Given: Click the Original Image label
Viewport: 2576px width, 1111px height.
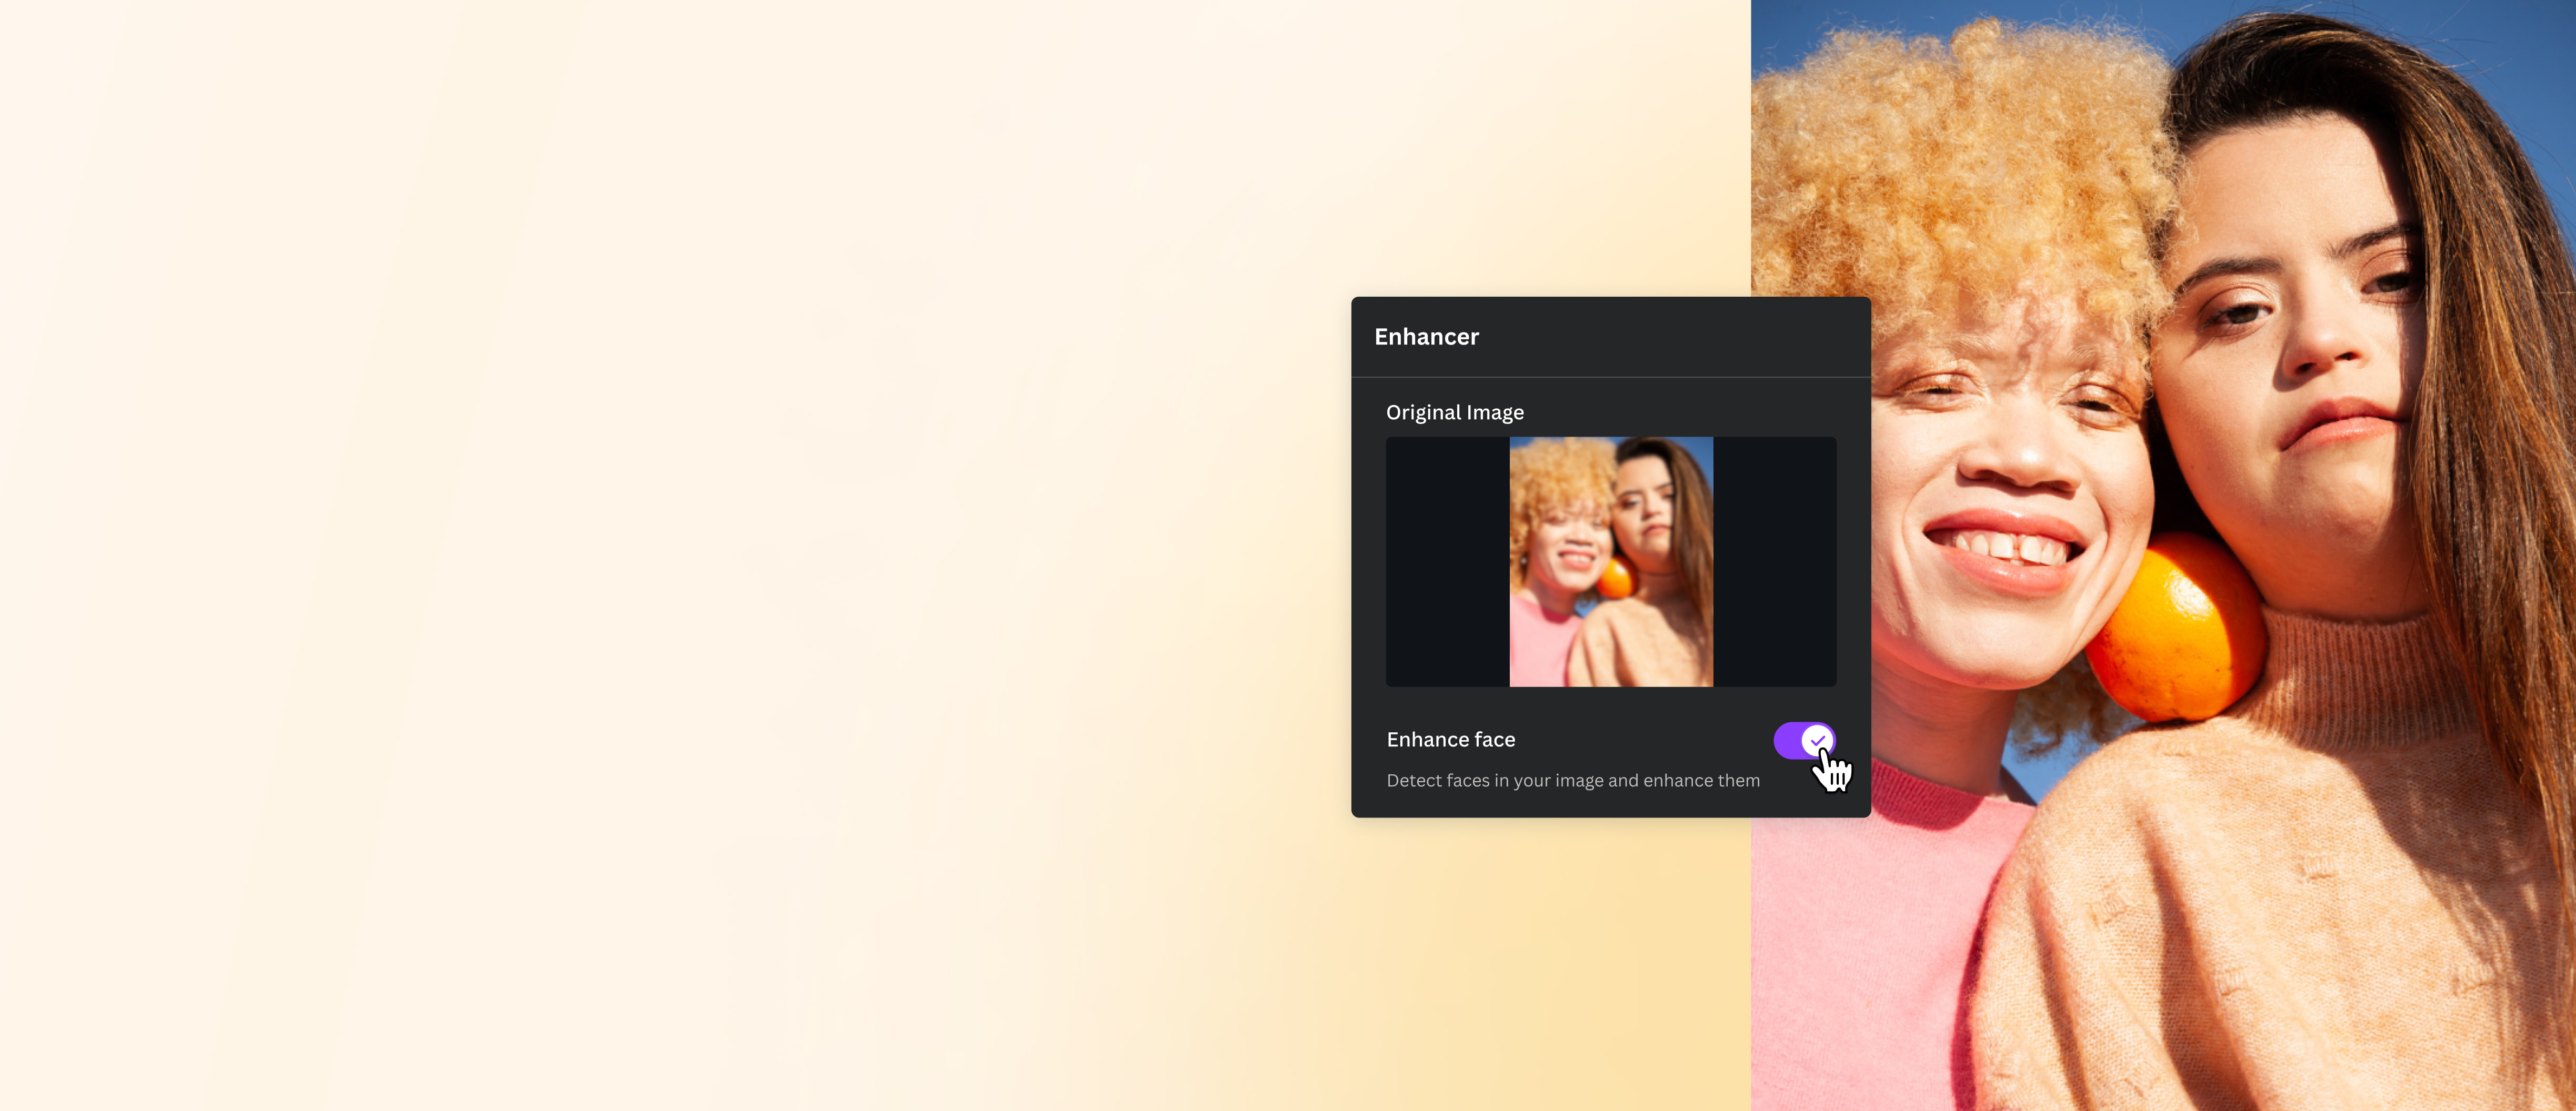Looking at the screenshot, I should (1455, 412).
